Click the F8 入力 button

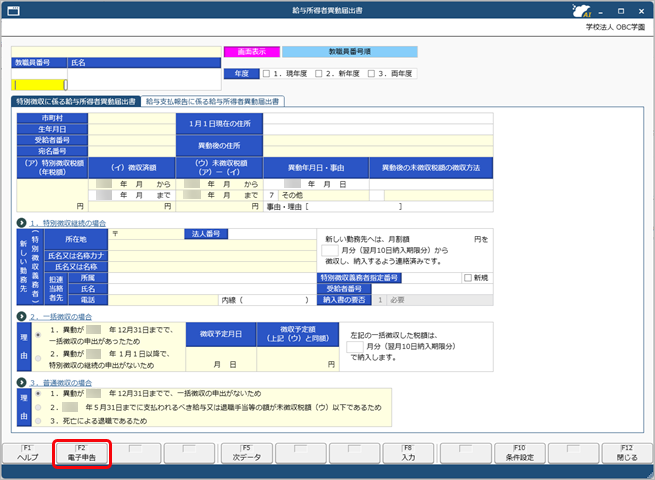408,453
